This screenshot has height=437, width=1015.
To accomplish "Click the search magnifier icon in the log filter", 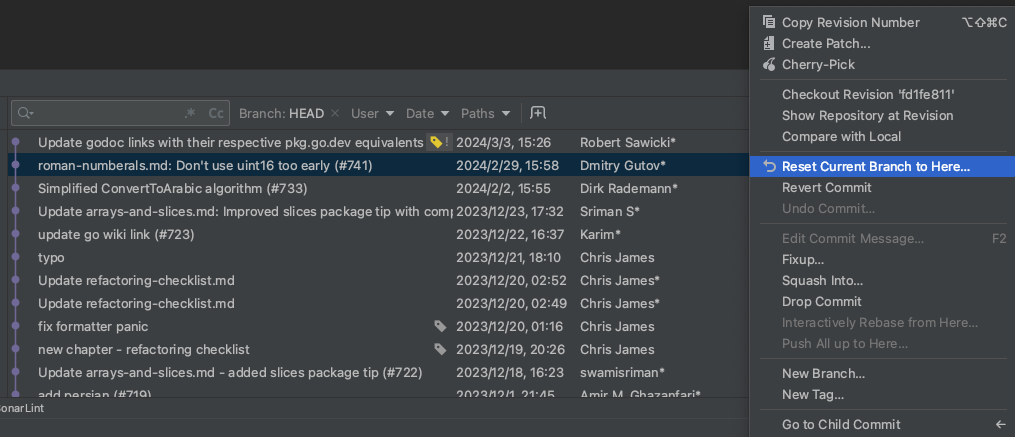I will point(26,114).
